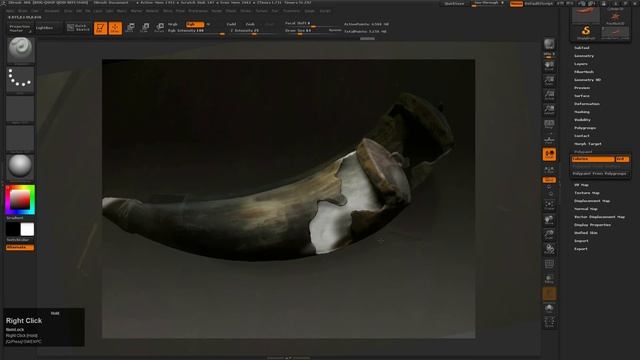The height and width of the screenshot is (360, 640).
Task: Toggle Transp transparency icon
Action: pos(549,279)
